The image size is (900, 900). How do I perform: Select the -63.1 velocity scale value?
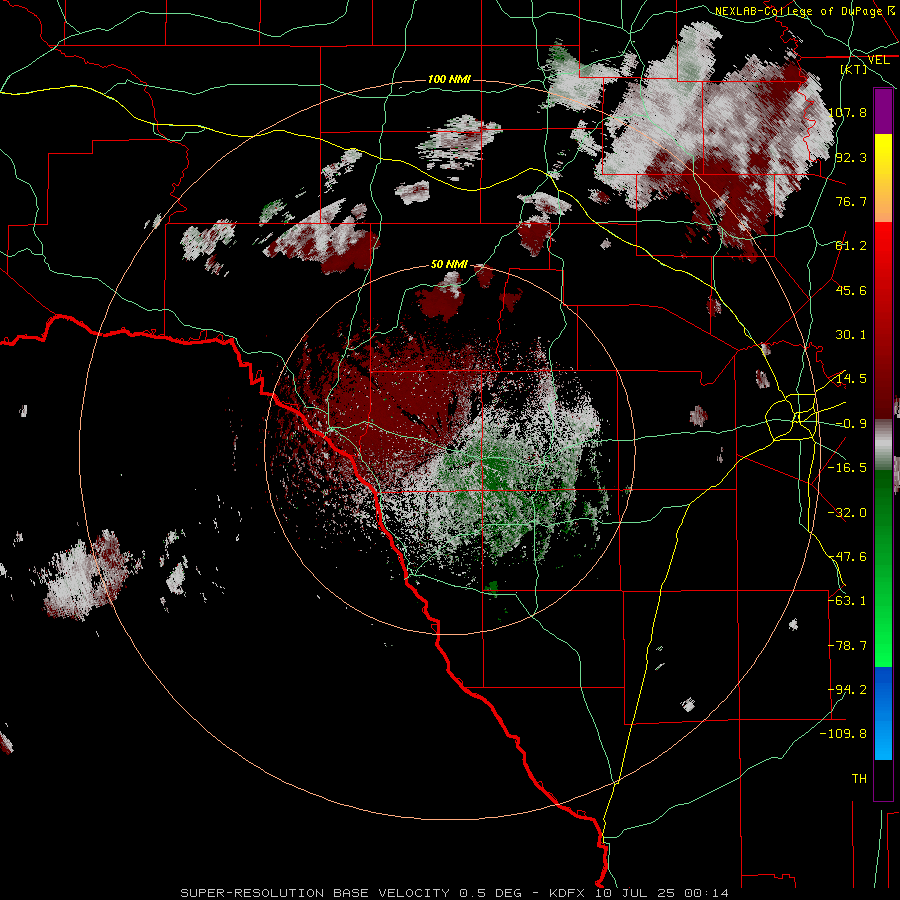tap(847, 601)
